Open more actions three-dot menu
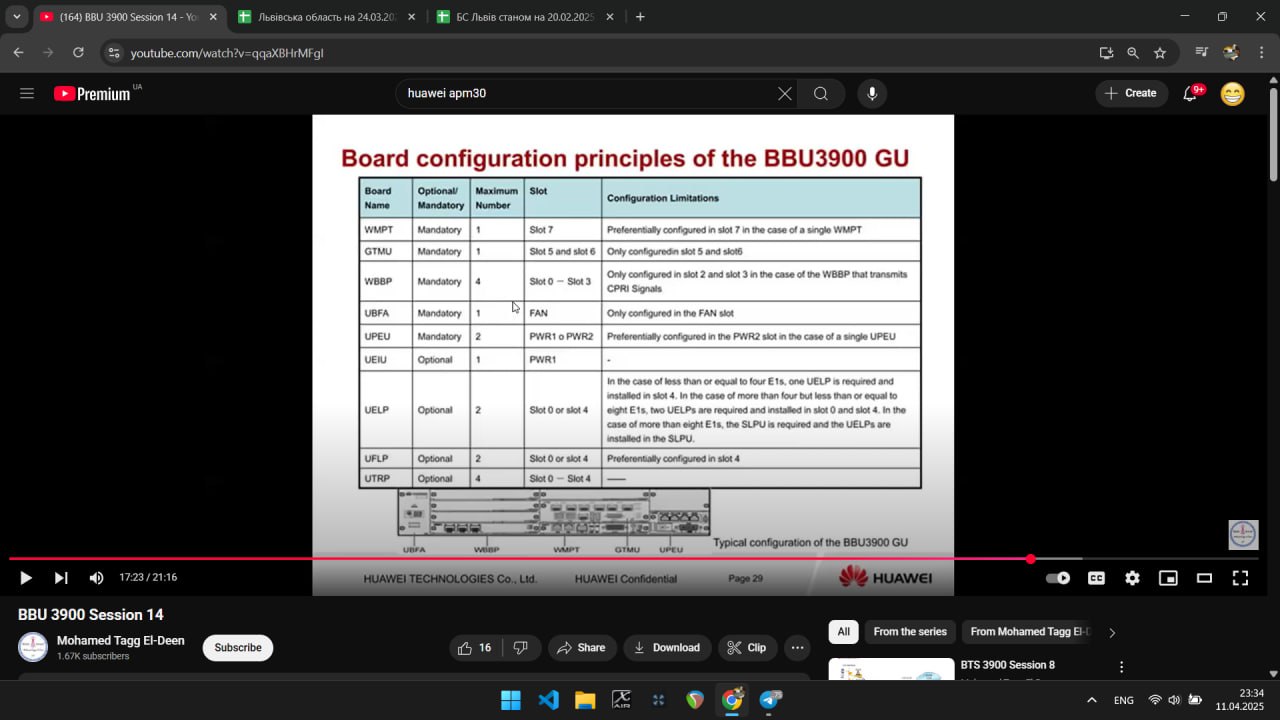Image resolution: width=1280 pixels, height=720 pixels. pos(797,648)
